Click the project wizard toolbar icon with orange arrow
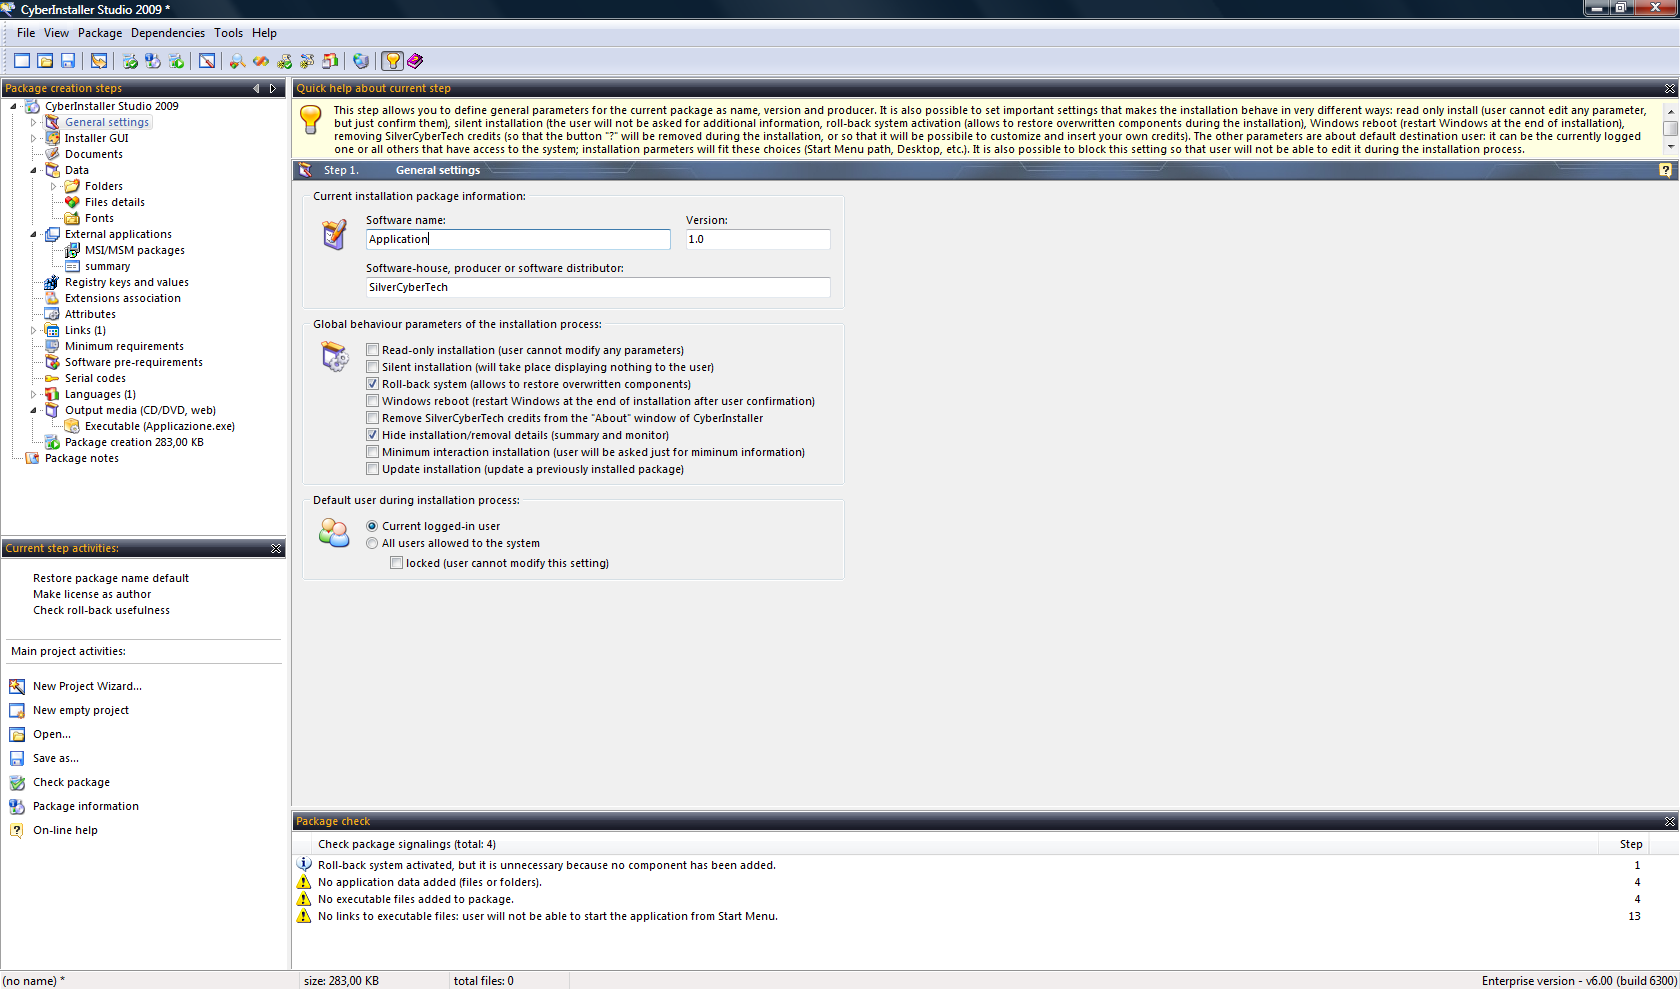The height and width of the screenshot is (990, 1680). point(99,61)
